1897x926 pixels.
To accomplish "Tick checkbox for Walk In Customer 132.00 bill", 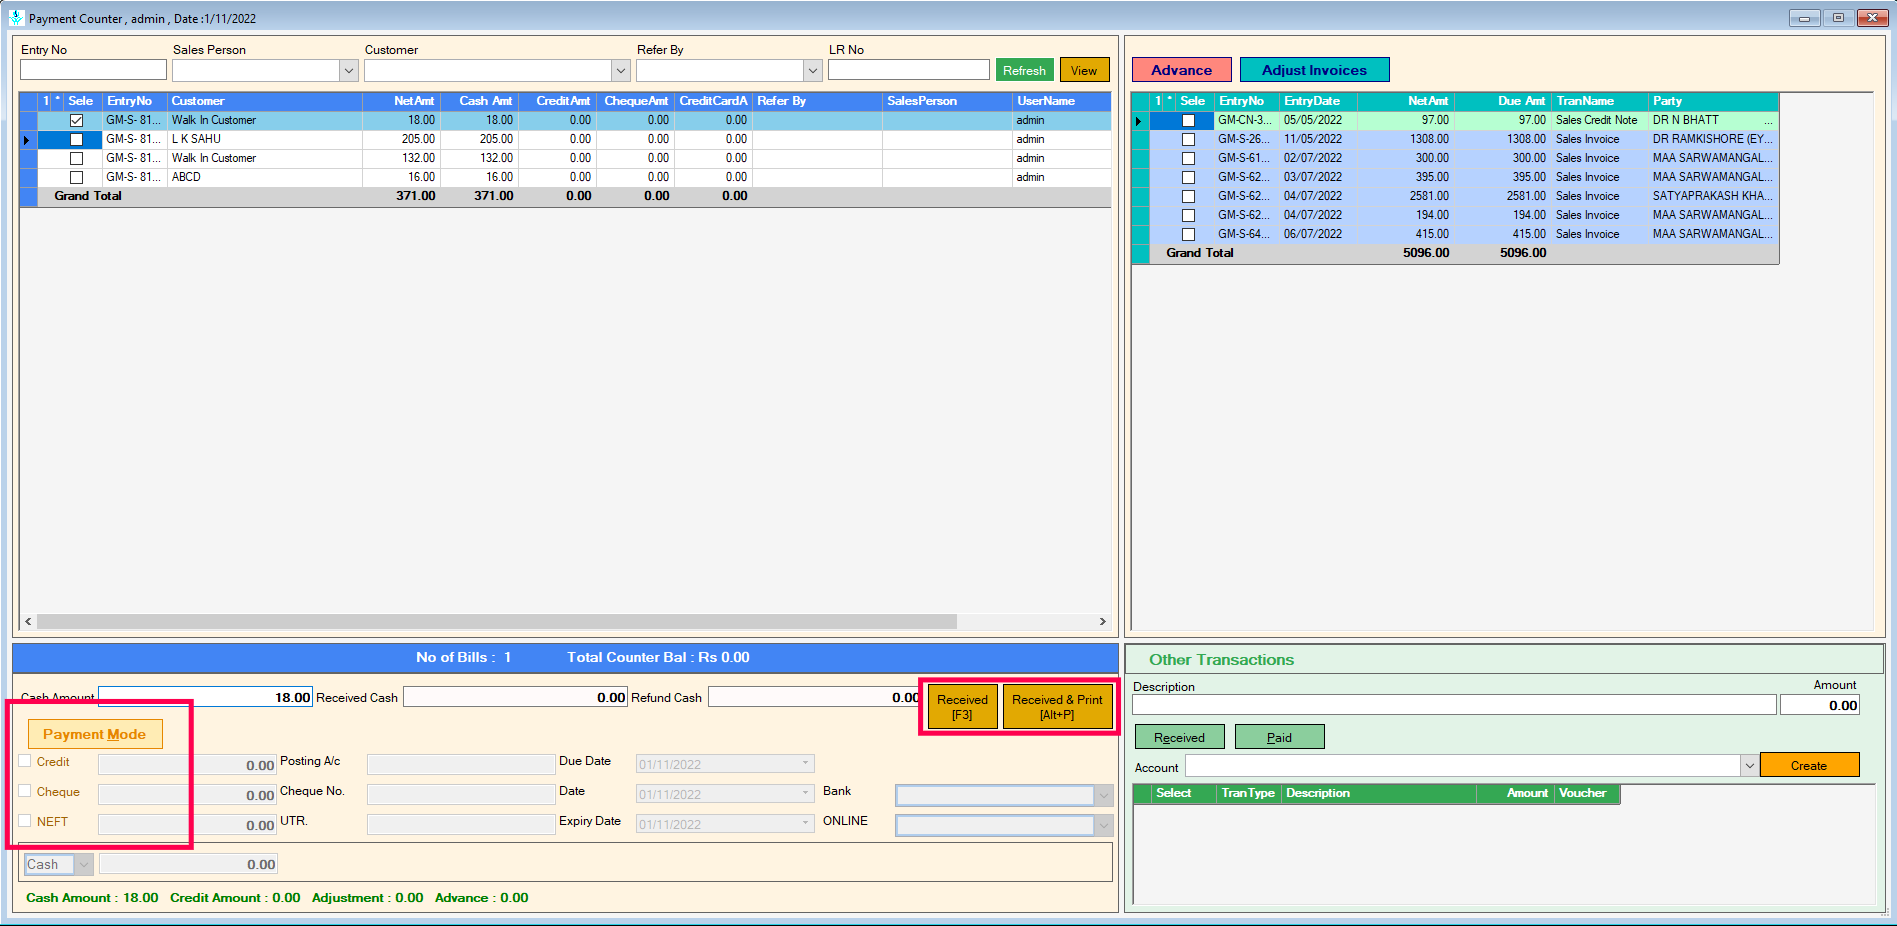I will tap(76, 158).
